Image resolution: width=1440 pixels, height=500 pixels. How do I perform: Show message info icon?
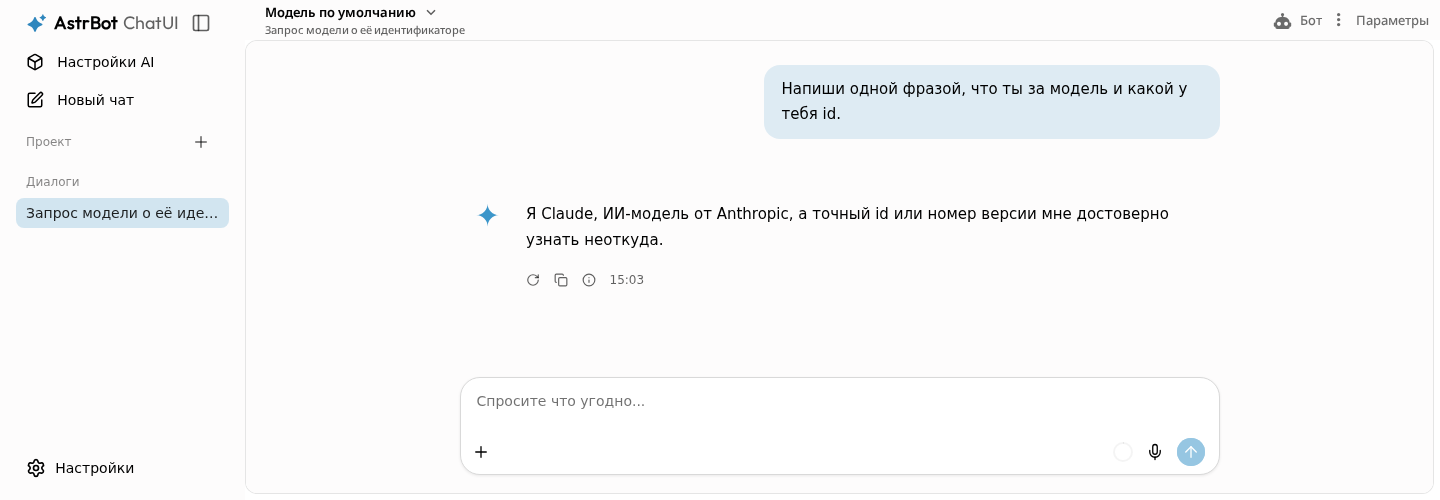589,280
